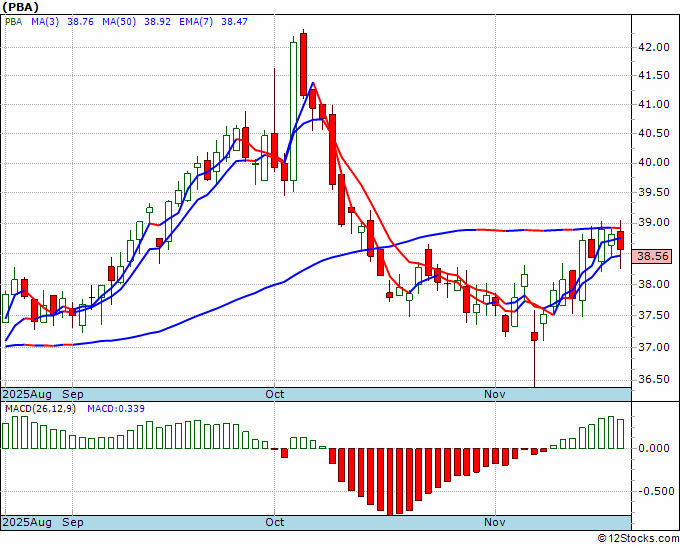
Task: Click the 0.000 MACD axis label
Action: (654, 448)
